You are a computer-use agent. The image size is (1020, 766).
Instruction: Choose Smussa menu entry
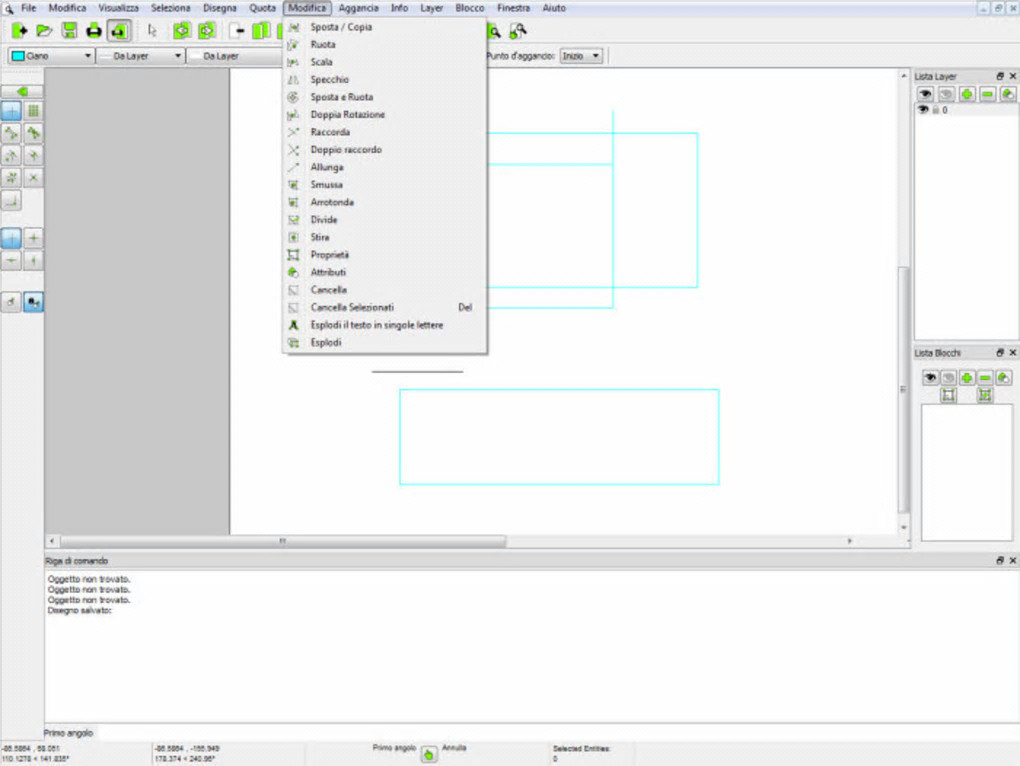coord(384,185)
